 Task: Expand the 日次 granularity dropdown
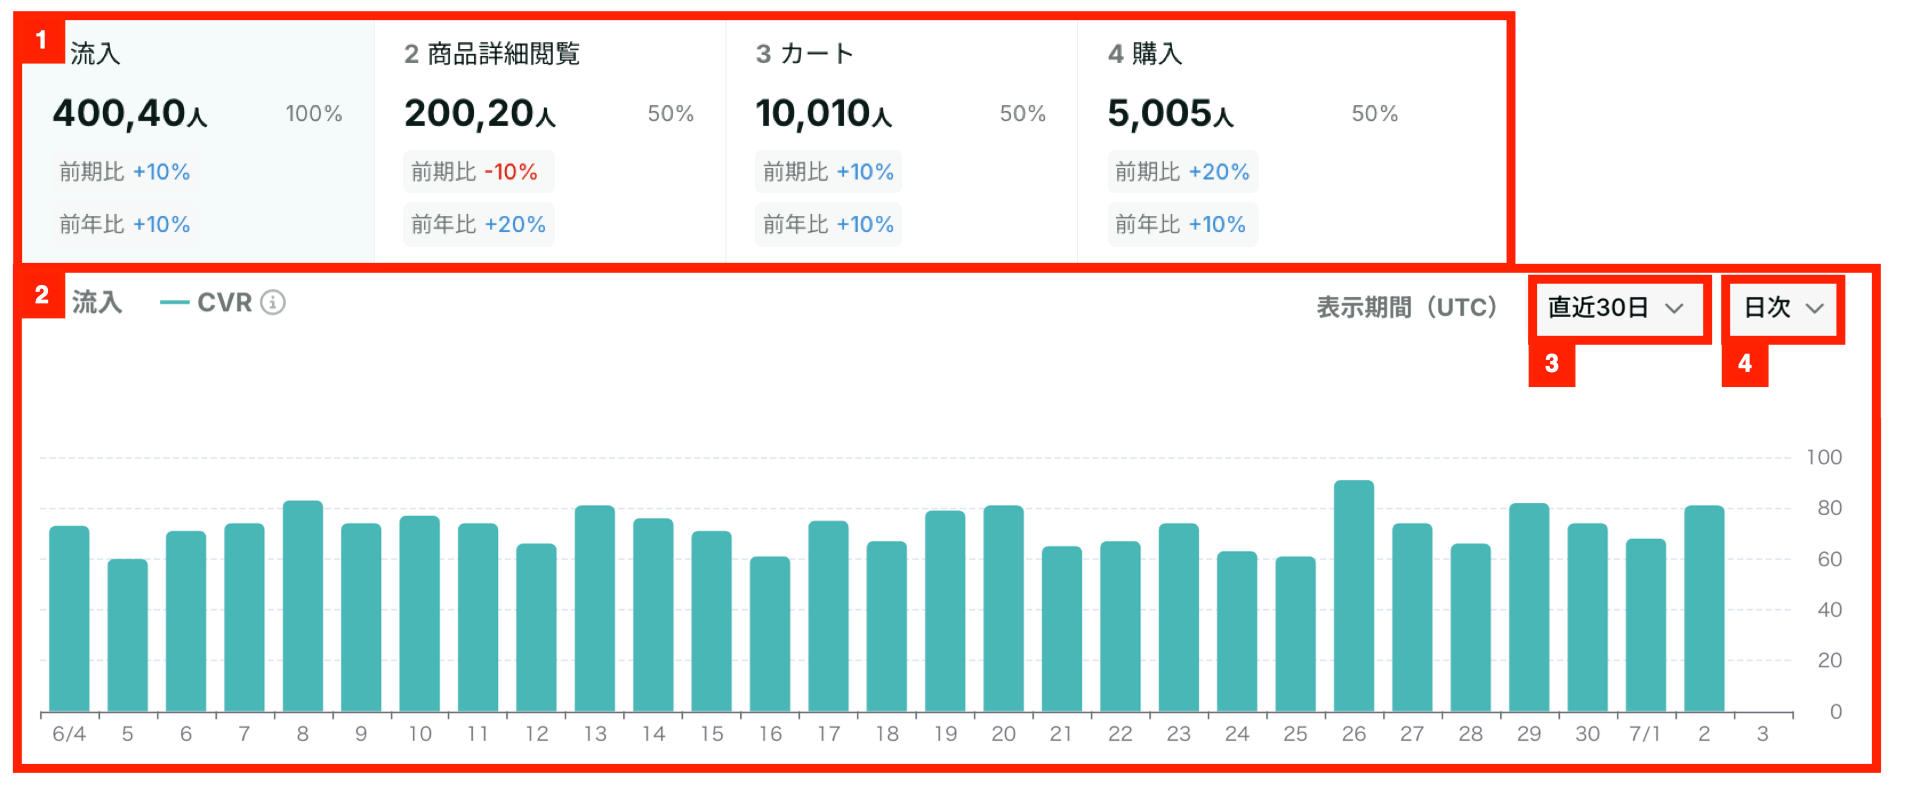pyautogui.click(x=1783, y=308)
